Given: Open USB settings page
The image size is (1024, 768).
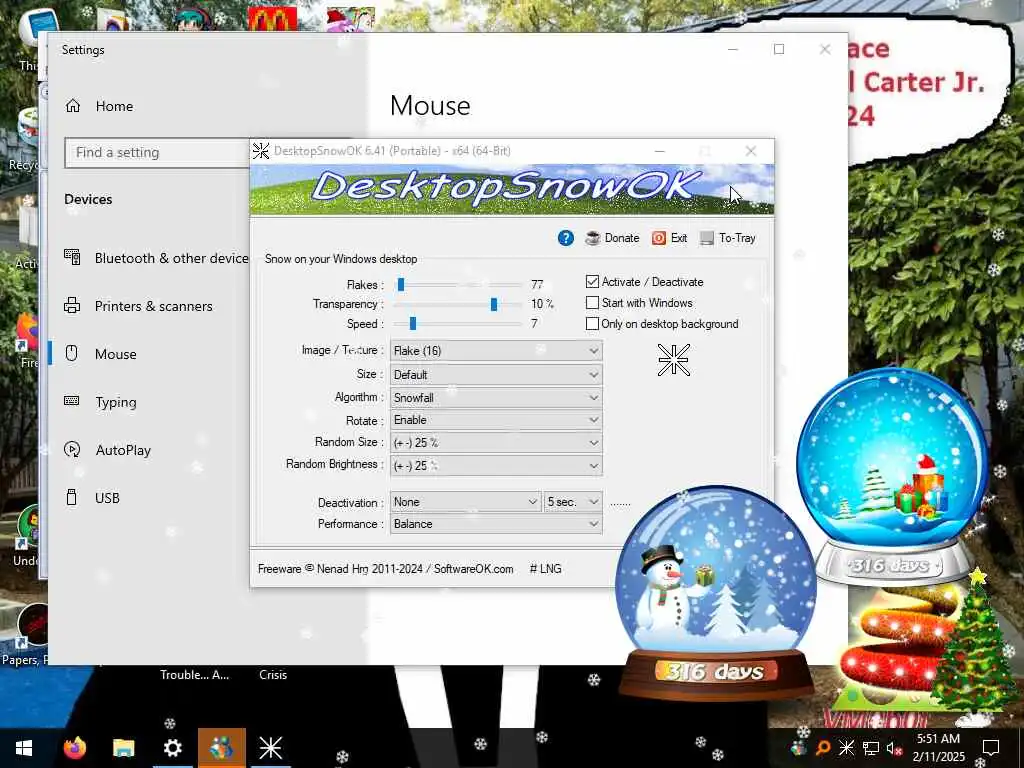Looking at the screenshot, I should pyautogui.click(x=107, y=498).
